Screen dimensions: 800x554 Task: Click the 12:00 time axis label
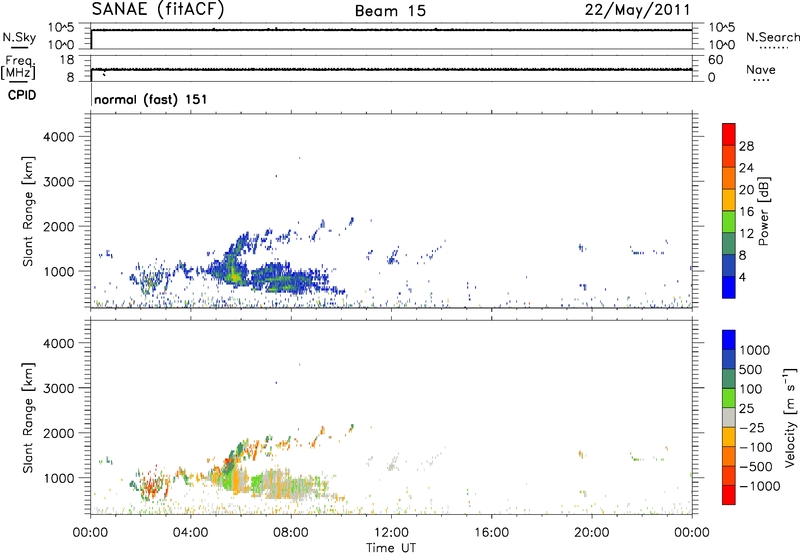coord(391,533)
